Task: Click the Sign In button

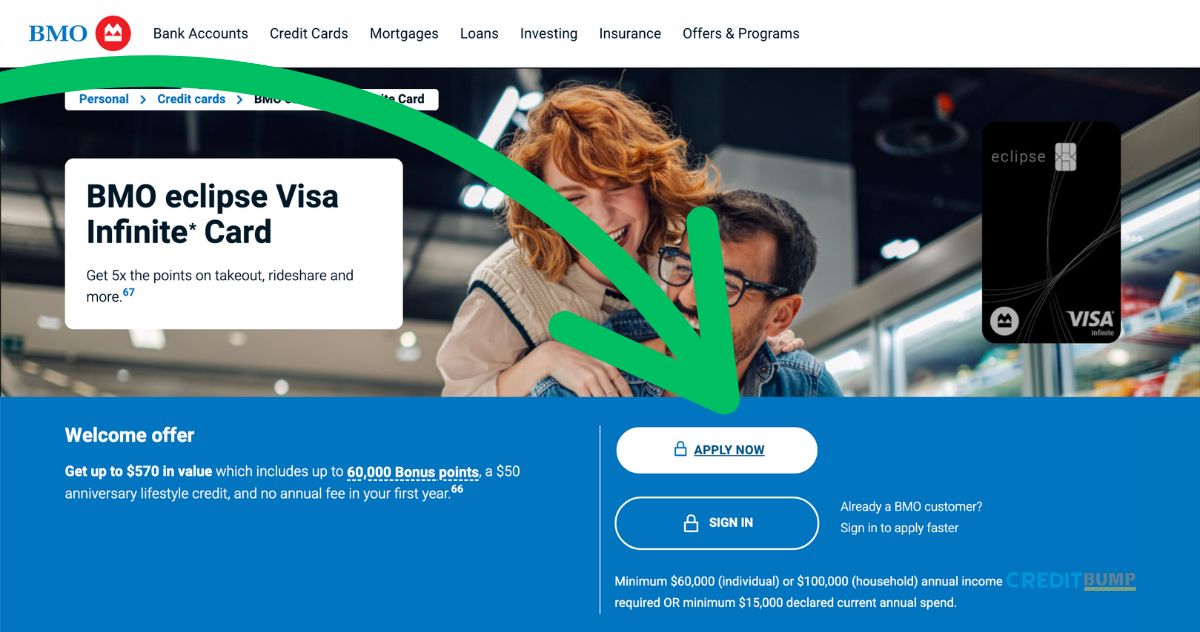Action: 717,523
